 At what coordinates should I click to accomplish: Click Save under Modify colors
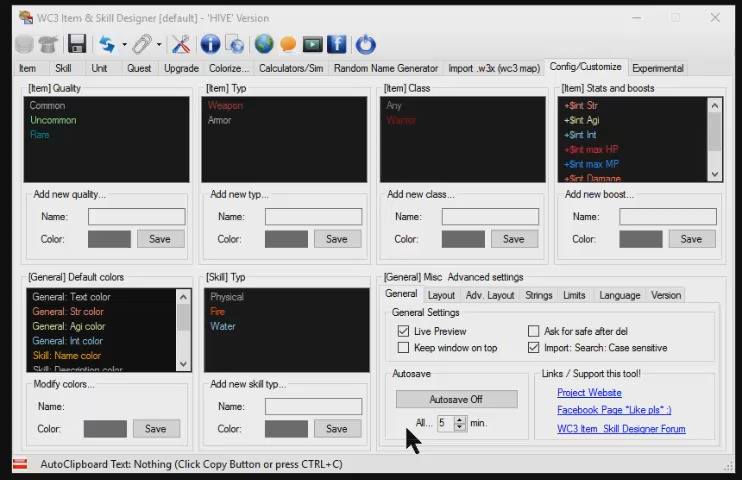[x=156, y=429]
